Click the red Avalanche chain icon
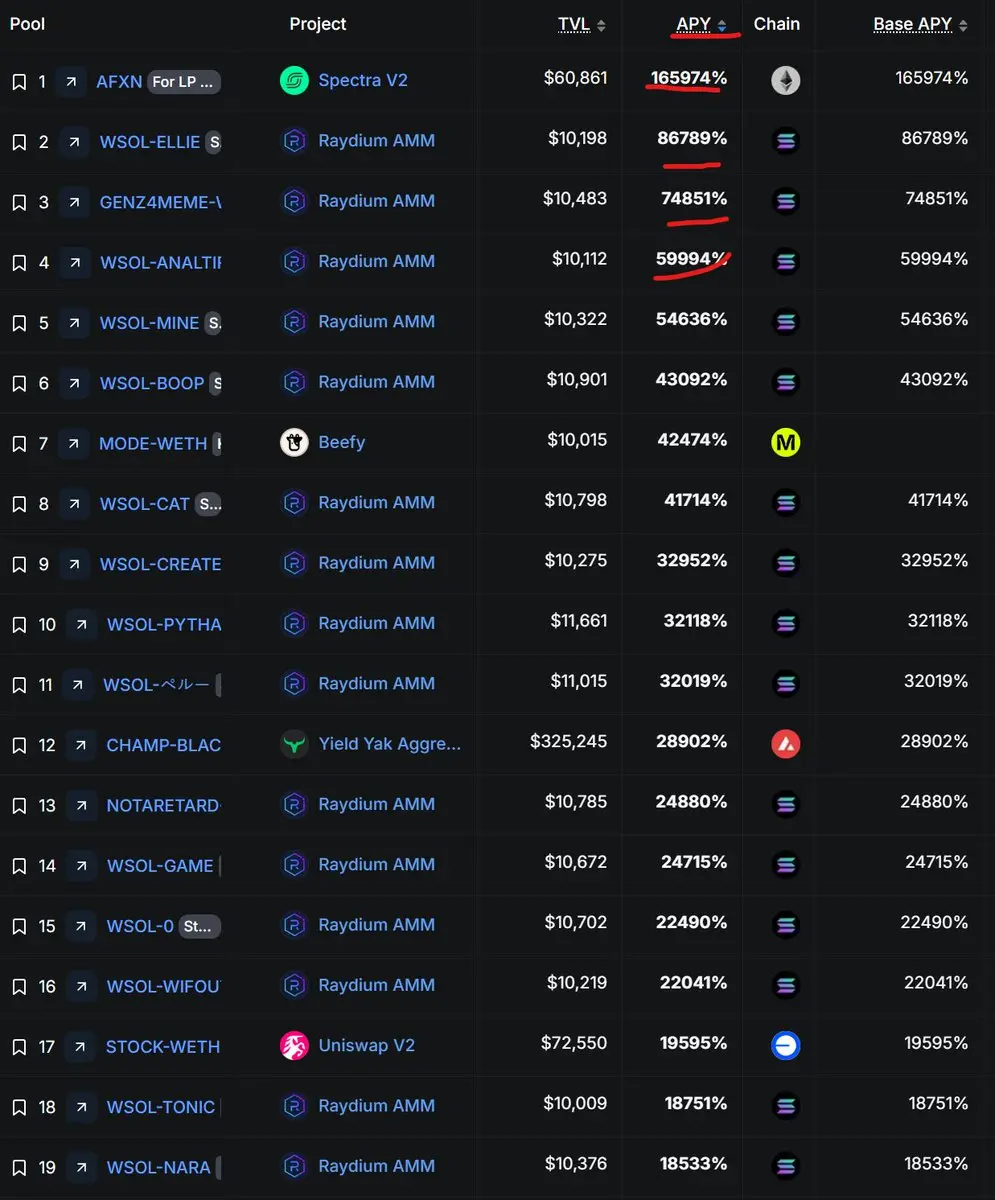Image resolution: width=995 pixels, height=1200 pixels. (x=786, y=744)
